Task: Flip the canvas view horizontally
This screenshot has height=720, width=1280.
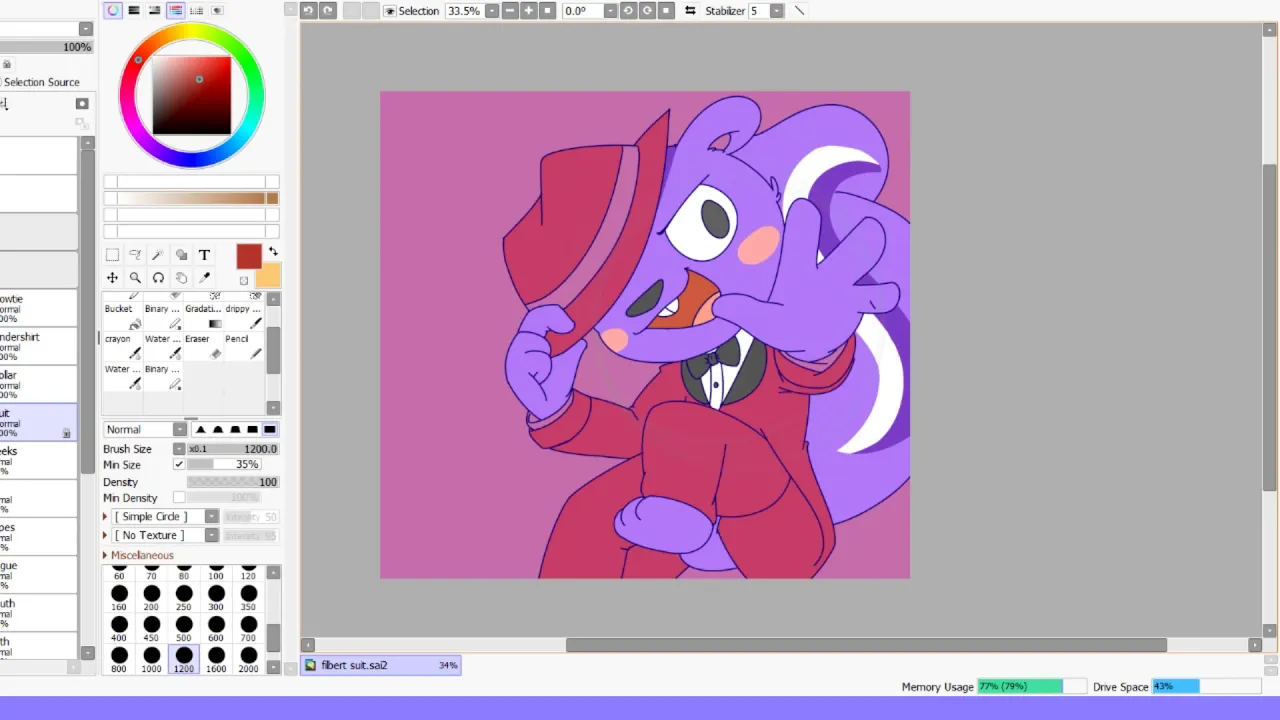Action: pos(690,10)
